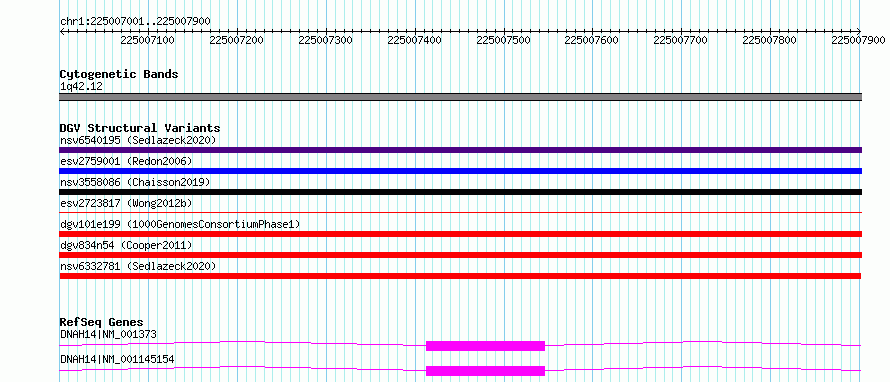This screenshot has height=382, width=890.
Task: Click ruler position label 225007600
Action: [592, 40]
